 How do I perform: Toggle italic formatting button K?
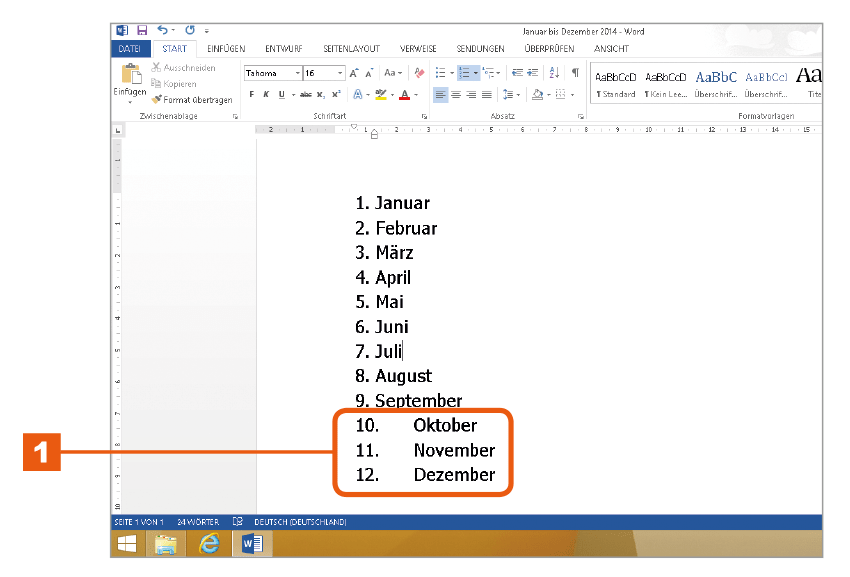[266, 94]
